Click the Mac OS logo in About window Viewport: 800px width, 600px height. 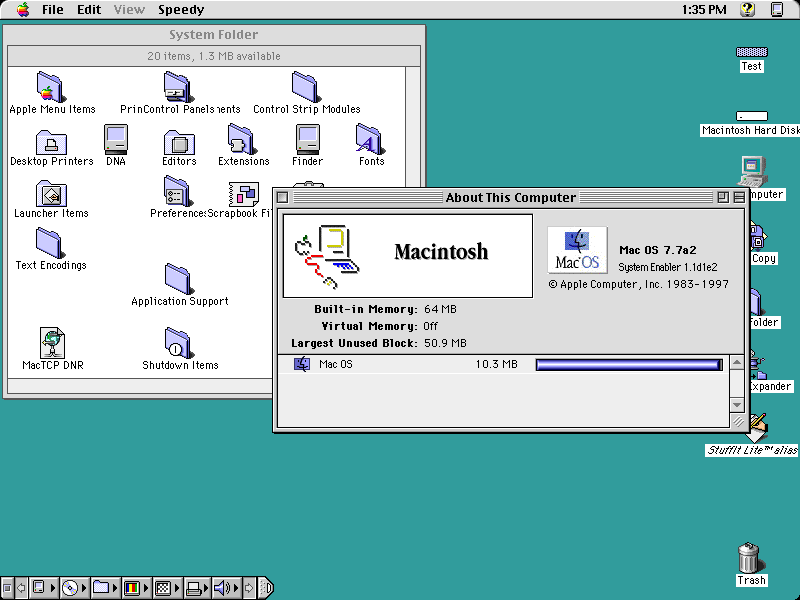[577, 250]
